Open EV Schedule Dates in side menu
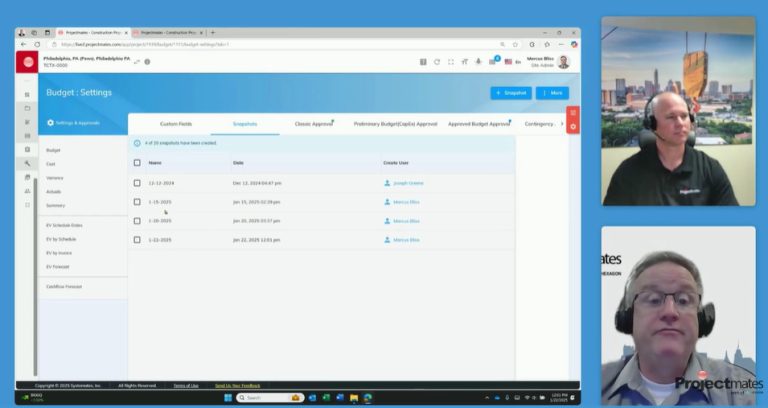768x408 pixels. click(x=64, y=225)
